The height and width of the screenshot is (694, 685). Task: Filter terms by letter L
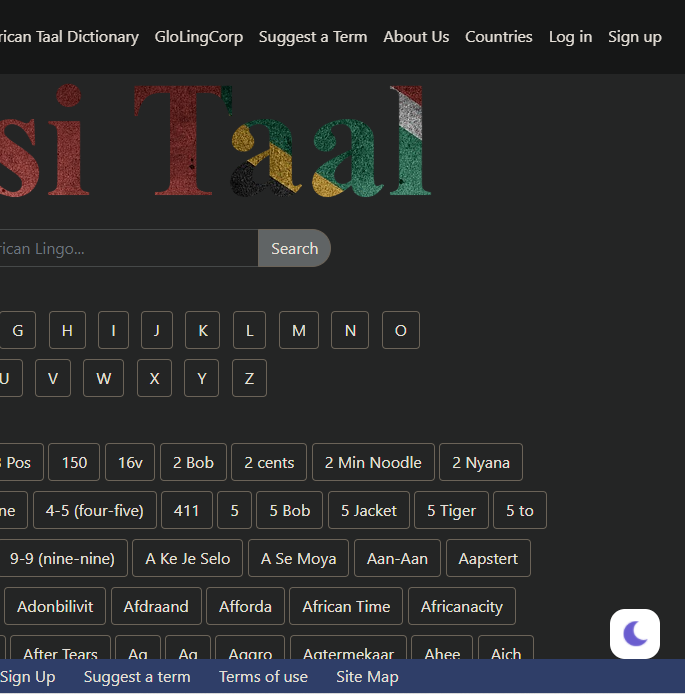click(250, 330)
